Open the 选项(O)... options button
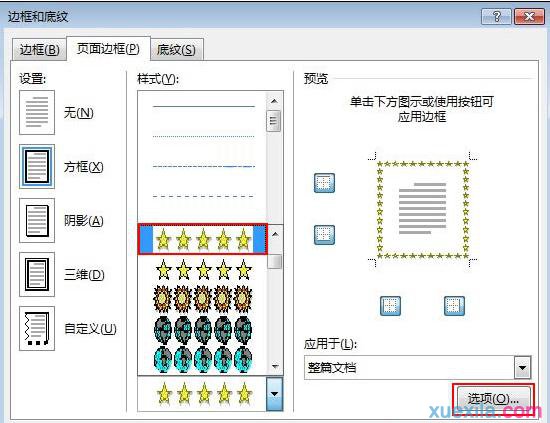 click(493, 399)
